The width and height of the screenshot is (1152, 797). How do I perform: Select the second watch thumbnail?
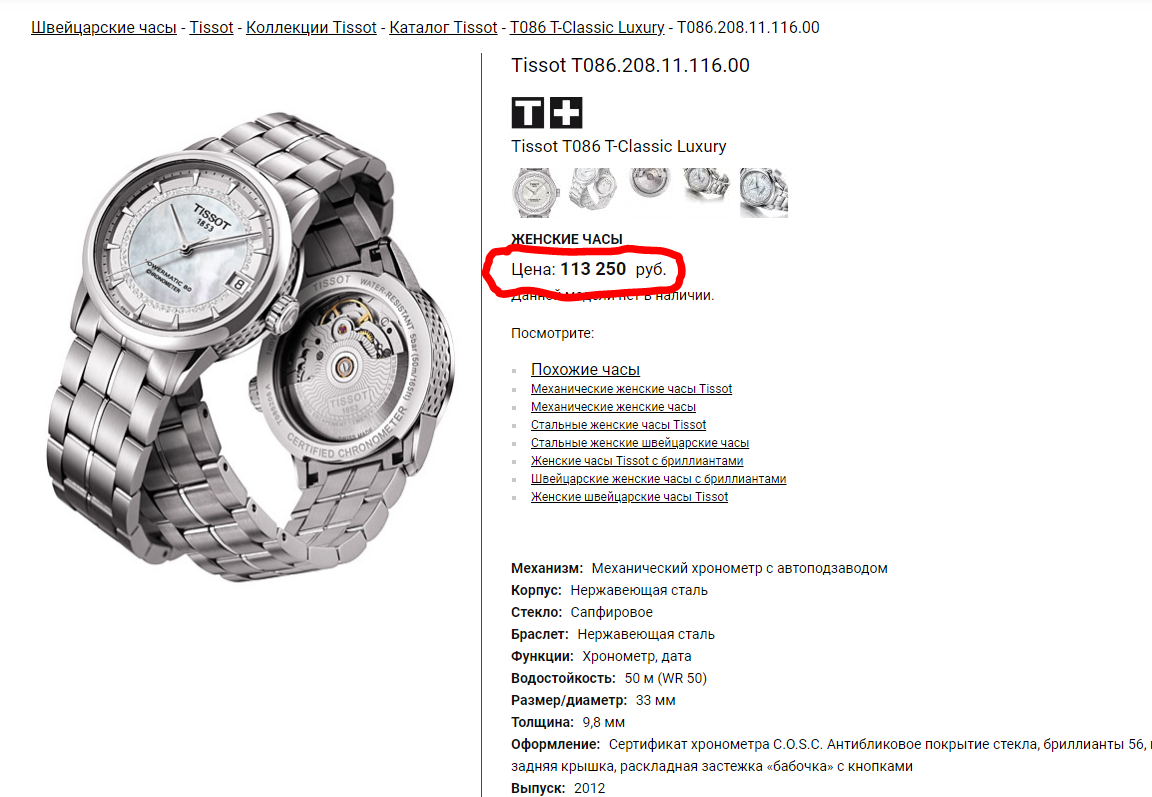click(x=592, y=190)
